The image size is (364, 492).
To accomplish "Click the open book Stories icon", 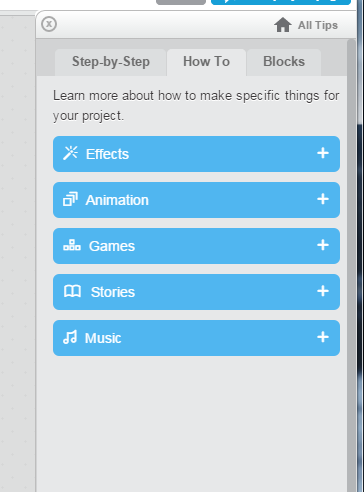I will (72, 291).
